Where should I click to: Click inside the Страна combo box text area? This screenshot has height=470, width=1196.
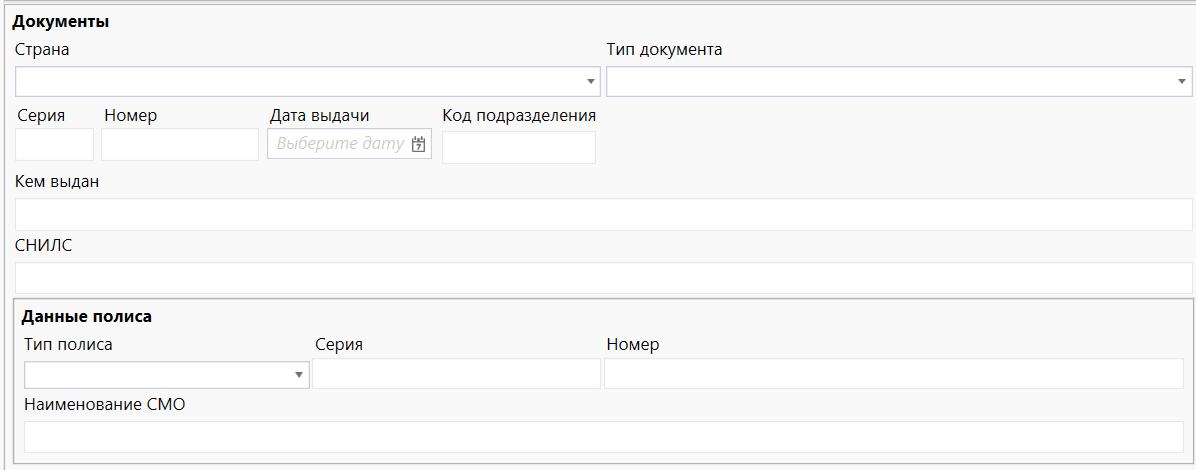click(300, 82)
